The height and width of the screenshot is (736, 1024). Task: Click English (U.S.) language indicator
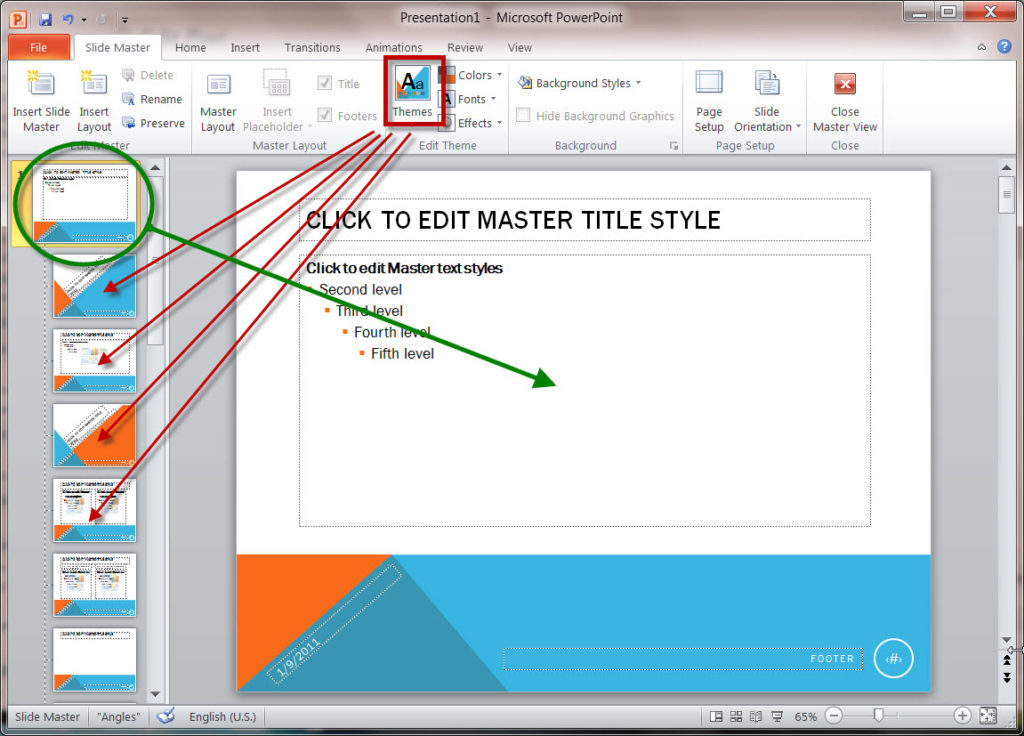click(222, 716)
